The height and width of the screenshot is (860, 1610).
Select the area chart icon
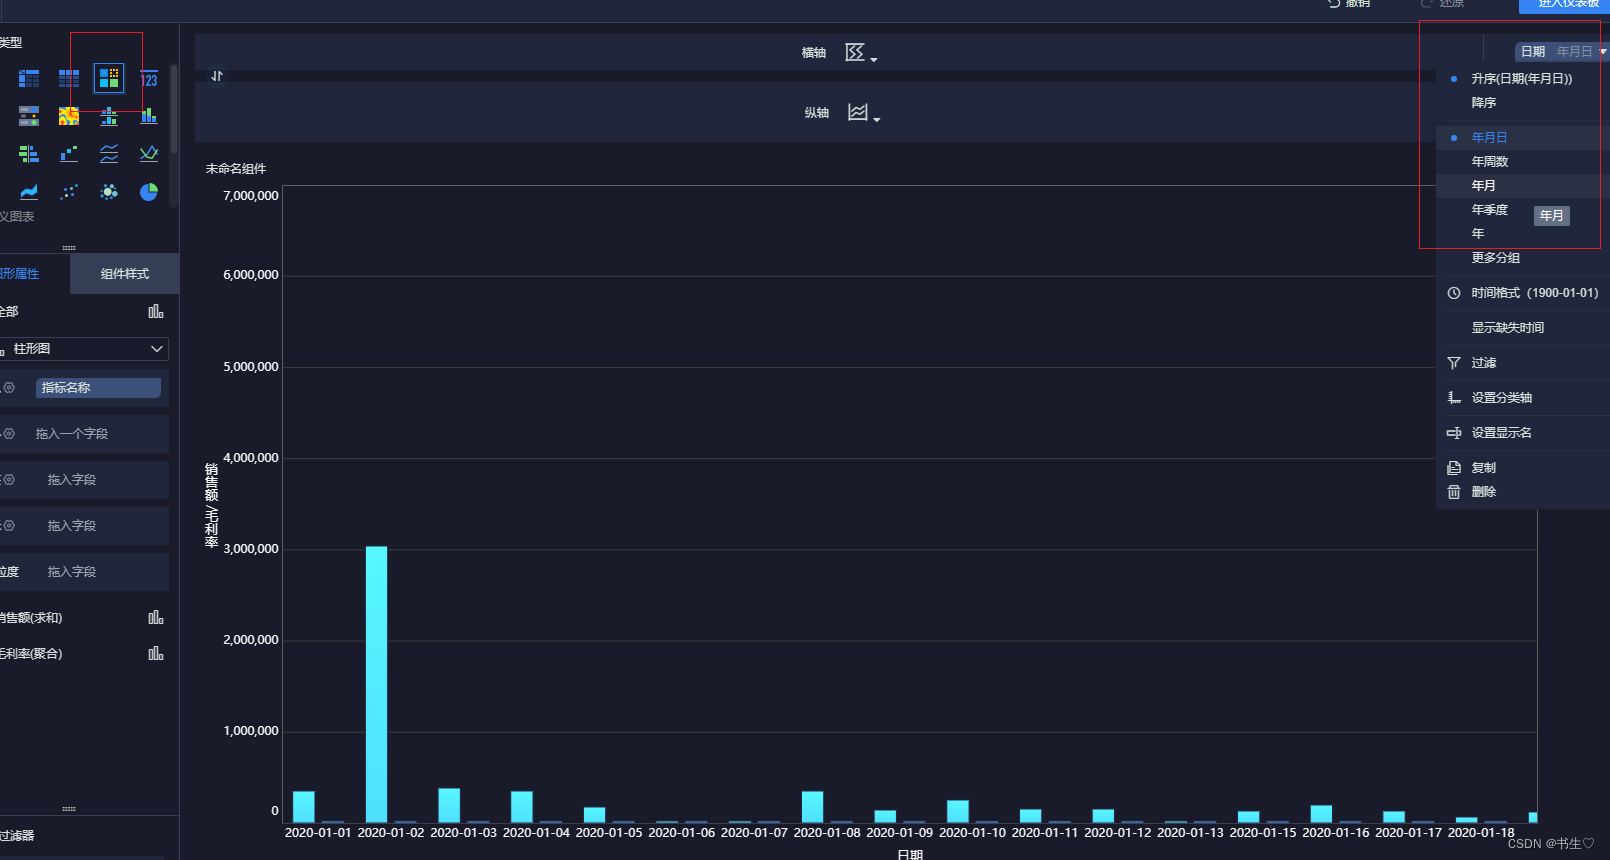(29, 192)
